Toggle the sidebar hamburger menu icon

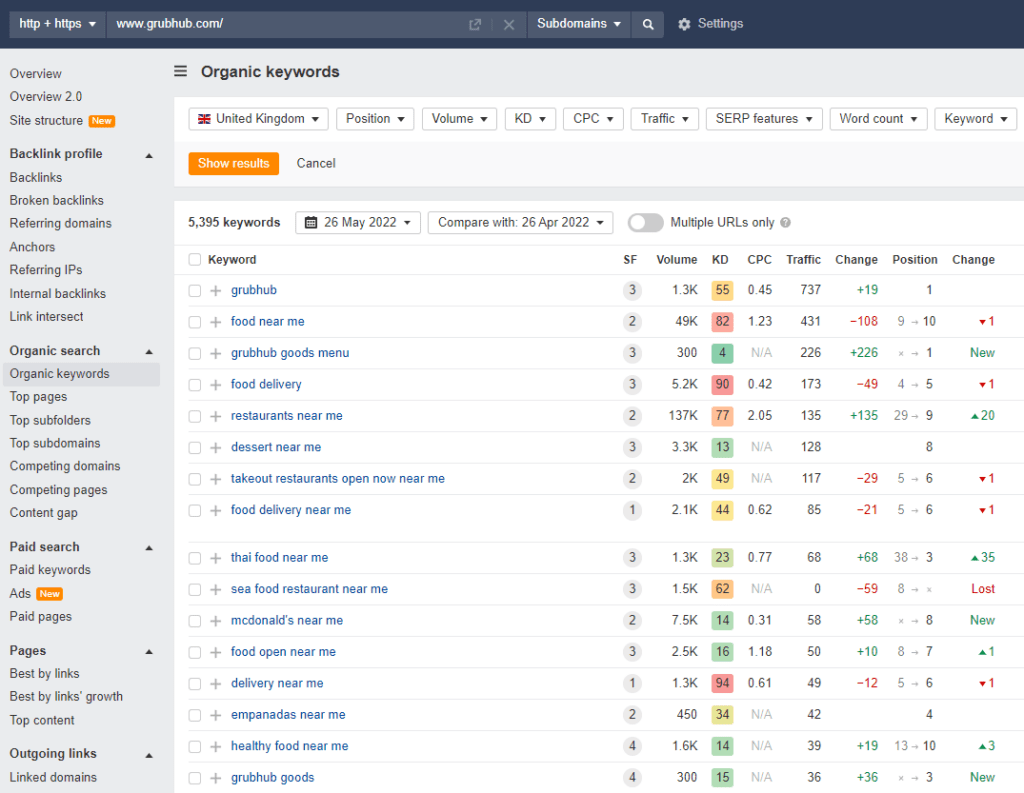coord(181,71)
